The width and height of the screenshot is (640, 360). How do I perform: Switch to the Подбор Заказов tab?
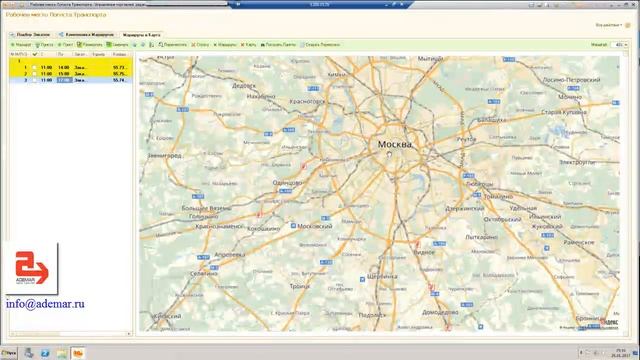click(x=29, y=35)
